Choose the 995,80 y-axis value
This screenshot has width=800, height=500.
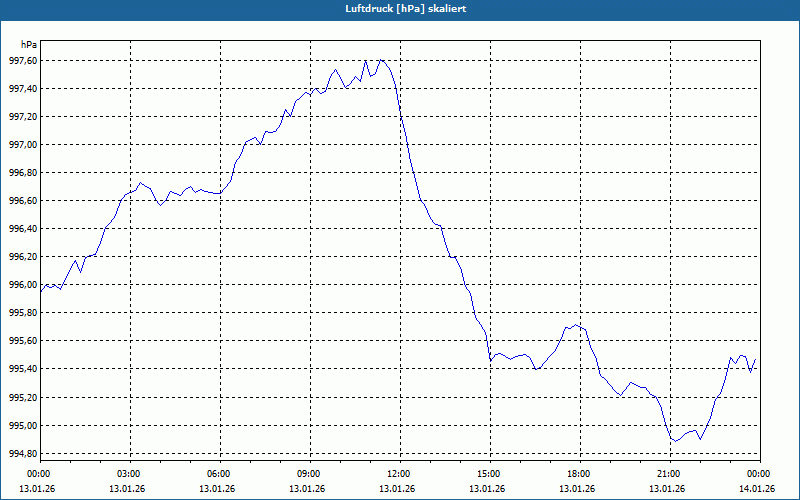pos(23,313)
